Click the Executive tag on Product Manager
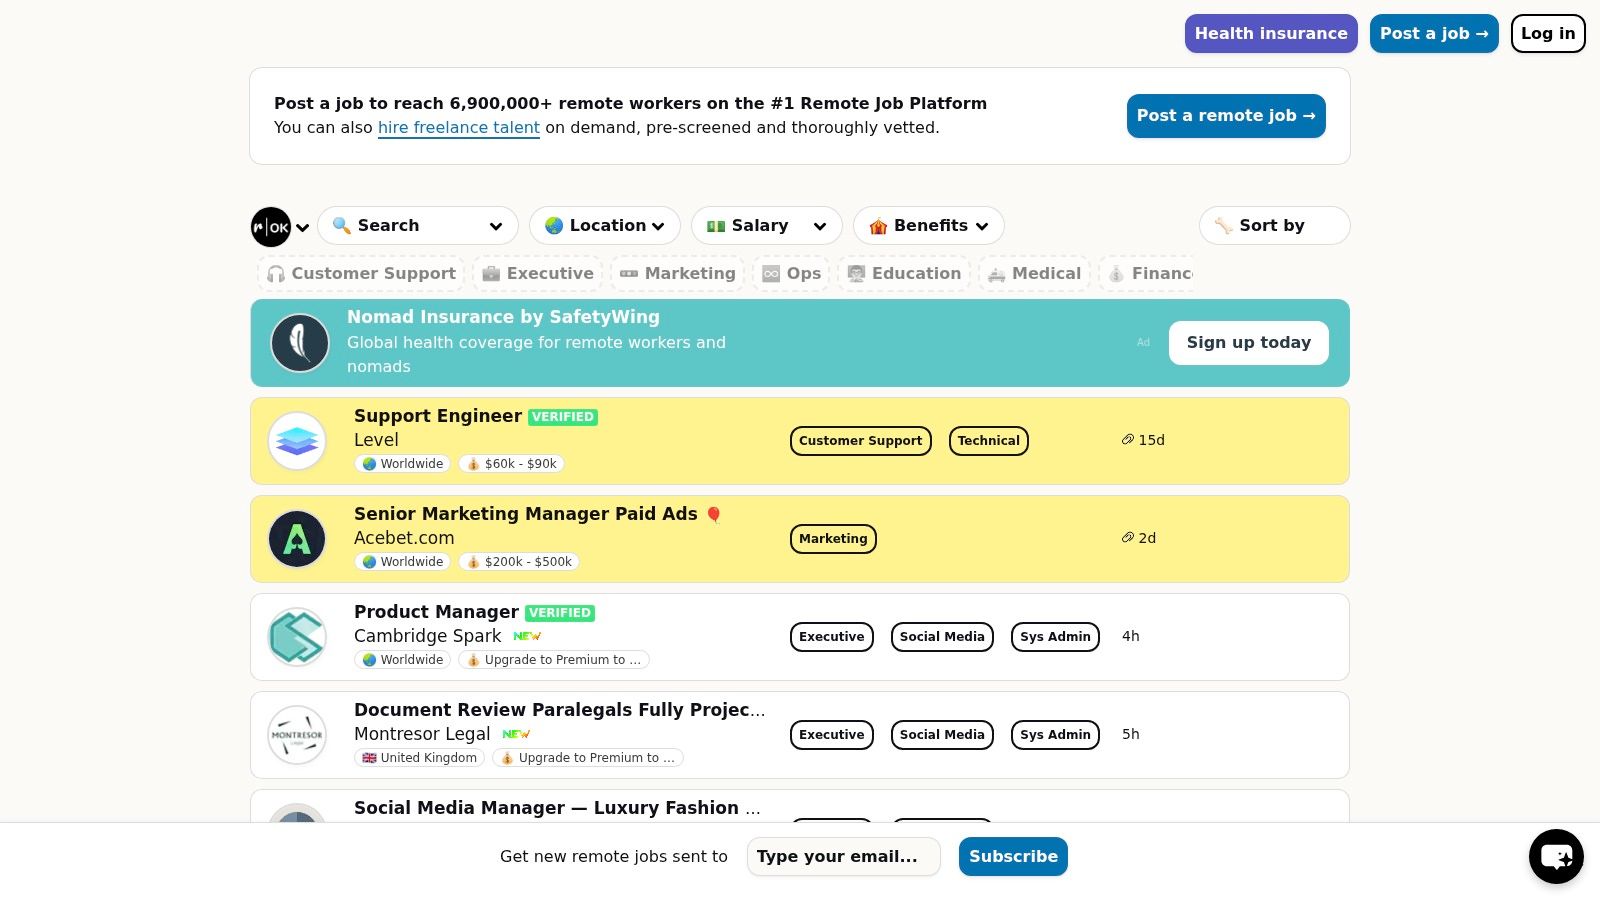1600x900 pixels. [832, 637]
